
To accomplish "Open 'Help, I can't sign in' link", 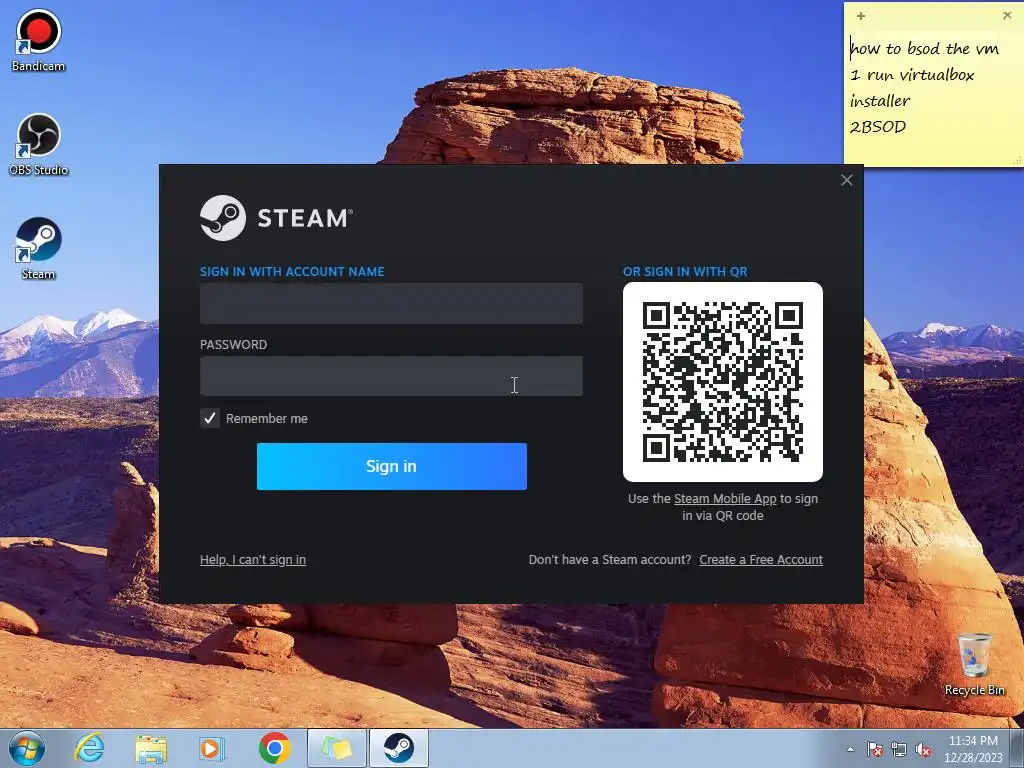I will tap(253, 560).
